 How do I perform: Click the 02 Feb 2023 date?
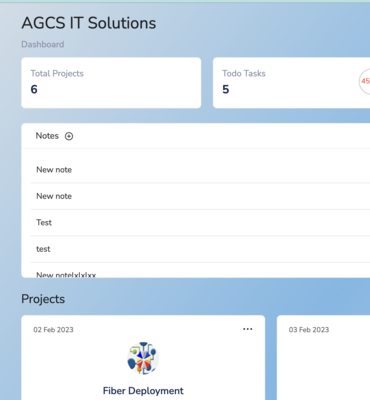(53, 330)
